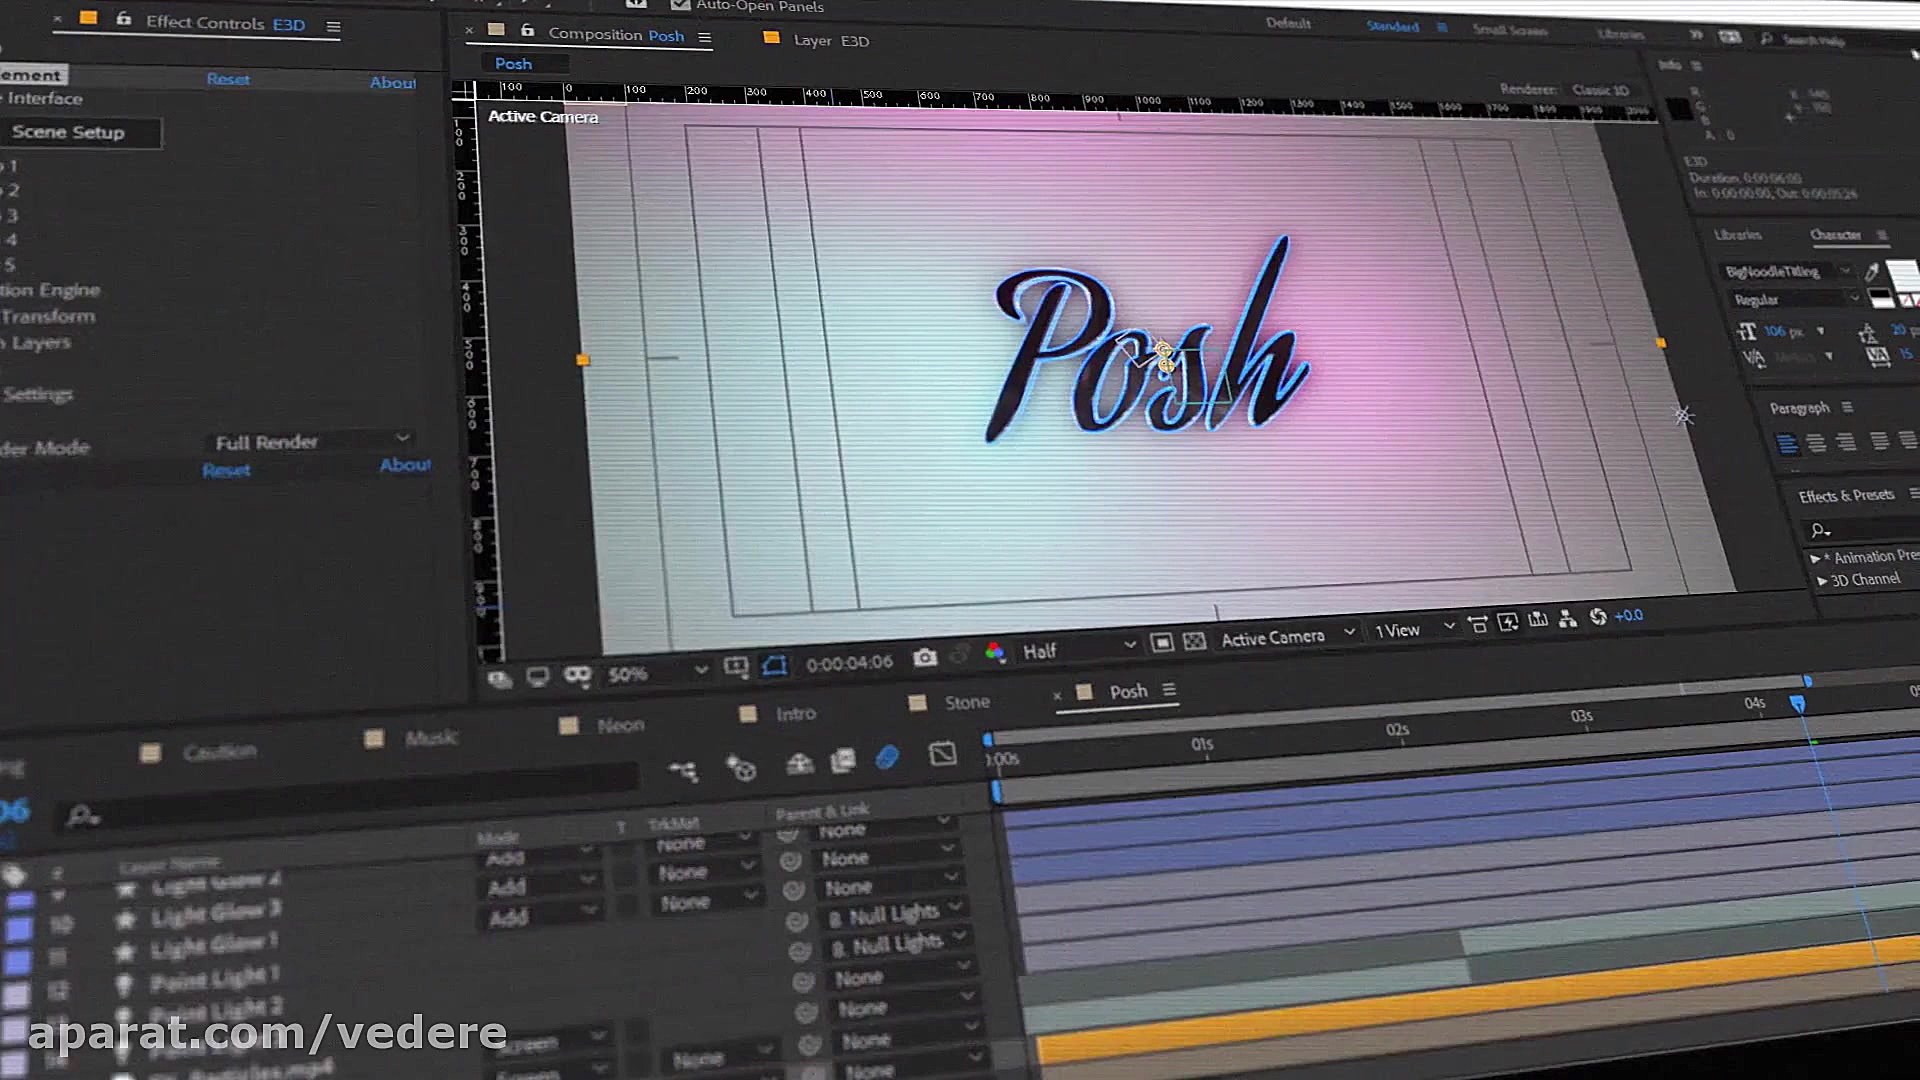
Task: Click the Reset Exposure icon
Action: (1597, 617)
